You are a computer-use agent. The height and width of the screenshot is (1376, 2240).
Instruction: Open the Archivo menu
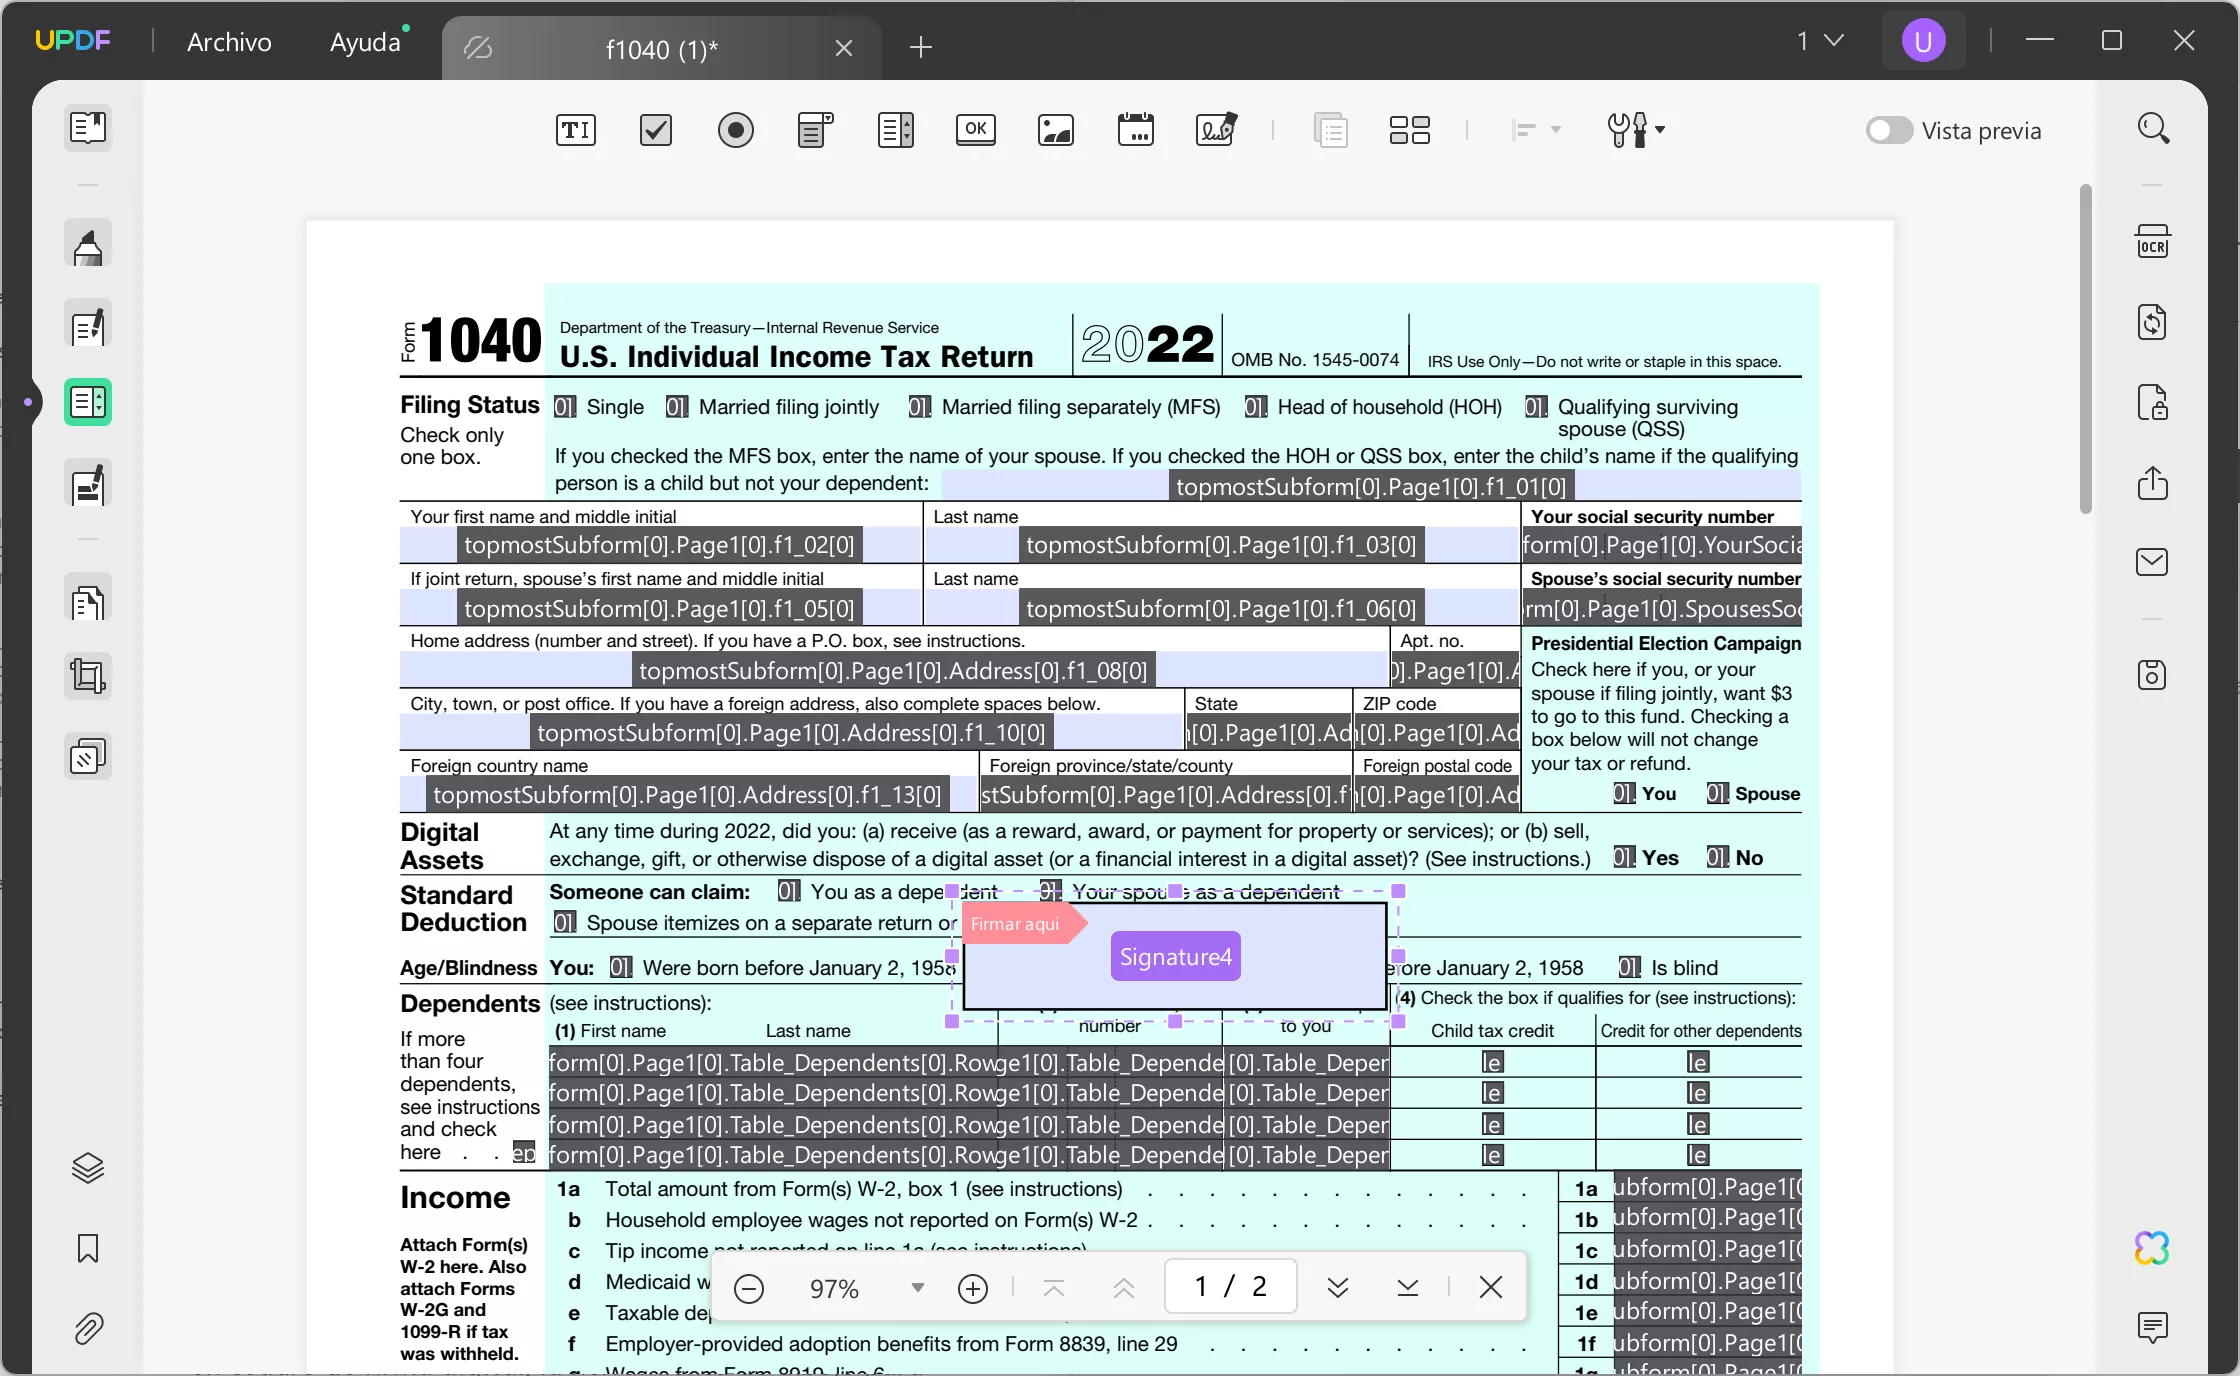click(229, 42)
